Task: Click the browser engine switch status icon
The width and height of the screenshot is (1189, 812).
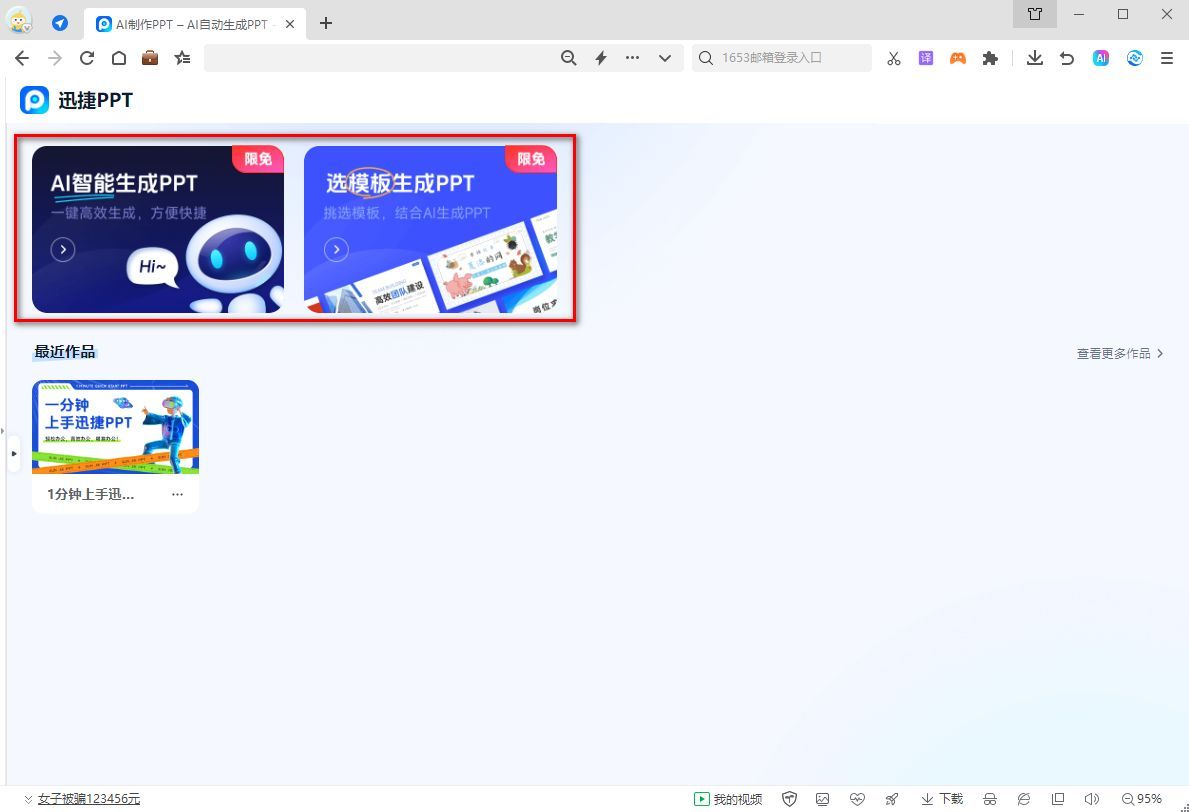Action: tap(1024, 799)
